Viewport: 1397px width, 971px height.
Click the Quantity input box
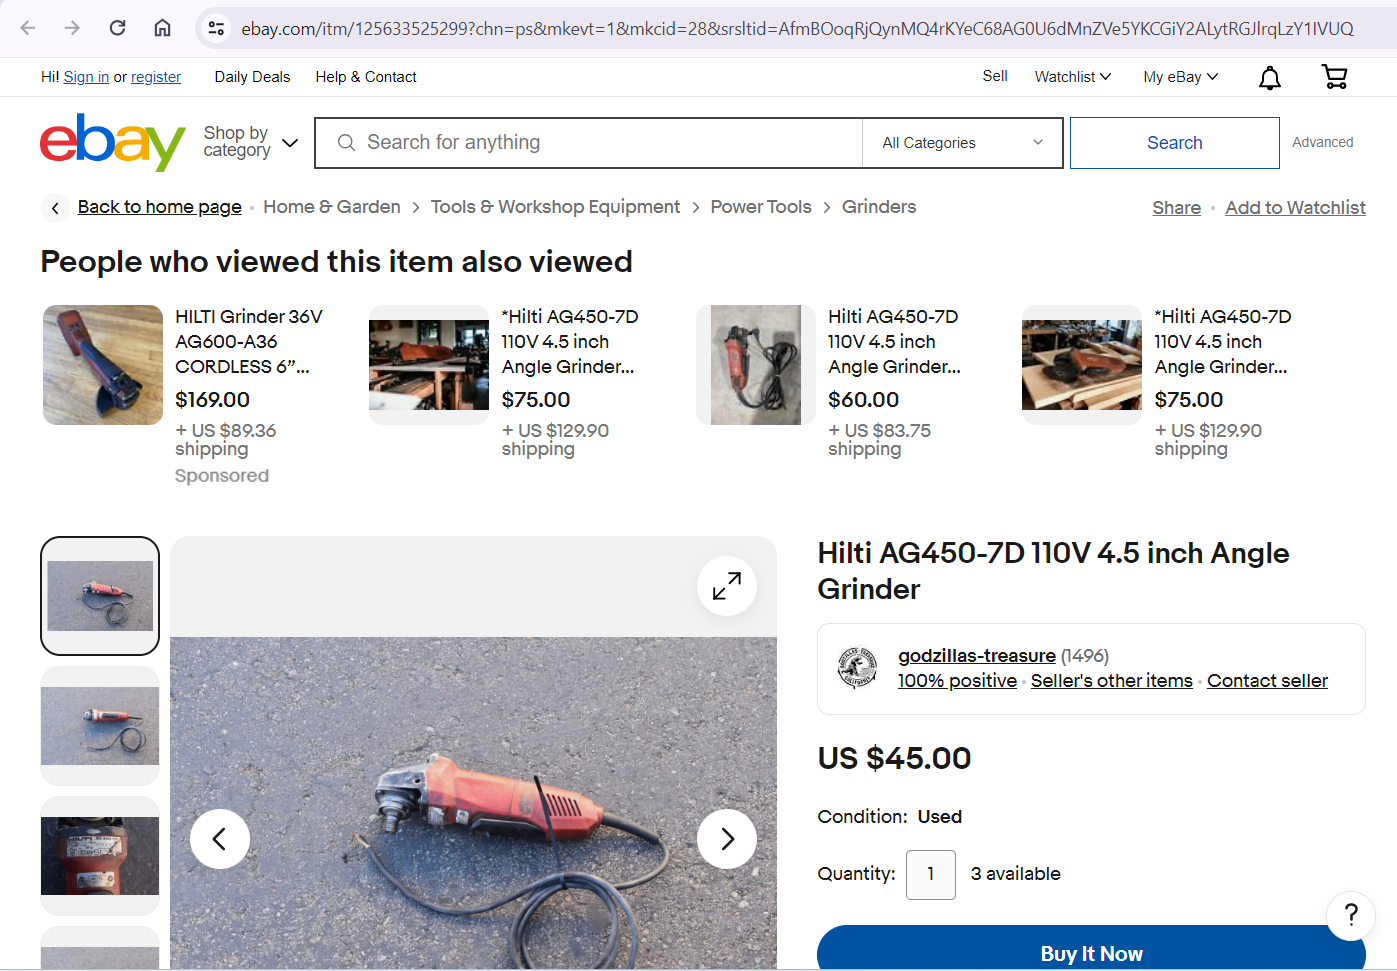[x=931, y=875]
